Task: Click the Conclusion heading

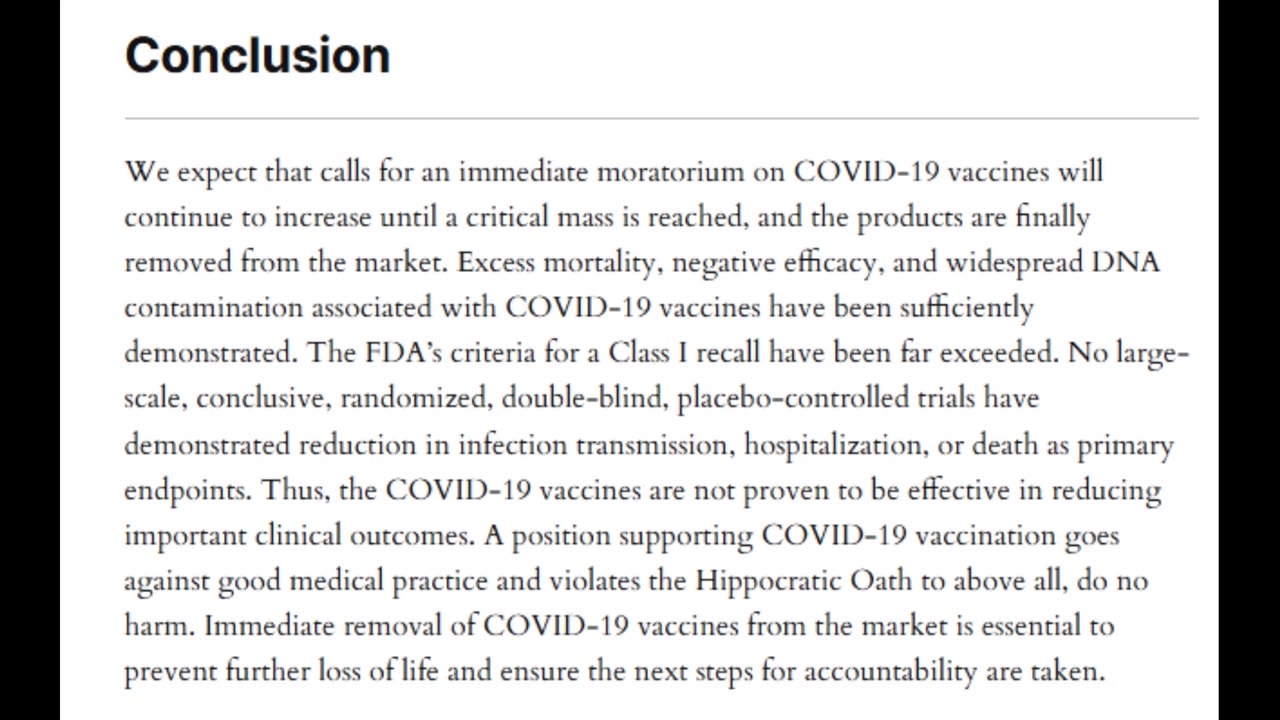Action: click(257, 55)
